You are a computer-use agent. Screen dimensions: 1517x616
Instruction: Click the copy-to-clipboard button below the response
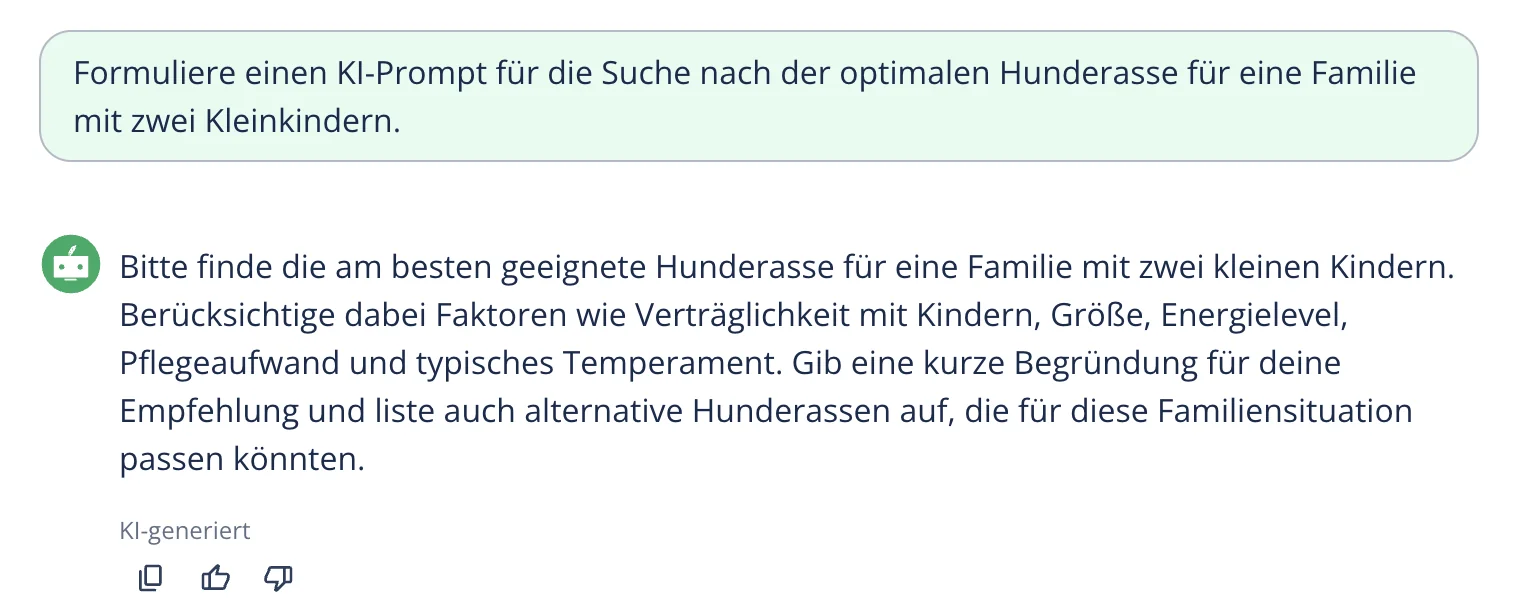[x=150, y=578]
